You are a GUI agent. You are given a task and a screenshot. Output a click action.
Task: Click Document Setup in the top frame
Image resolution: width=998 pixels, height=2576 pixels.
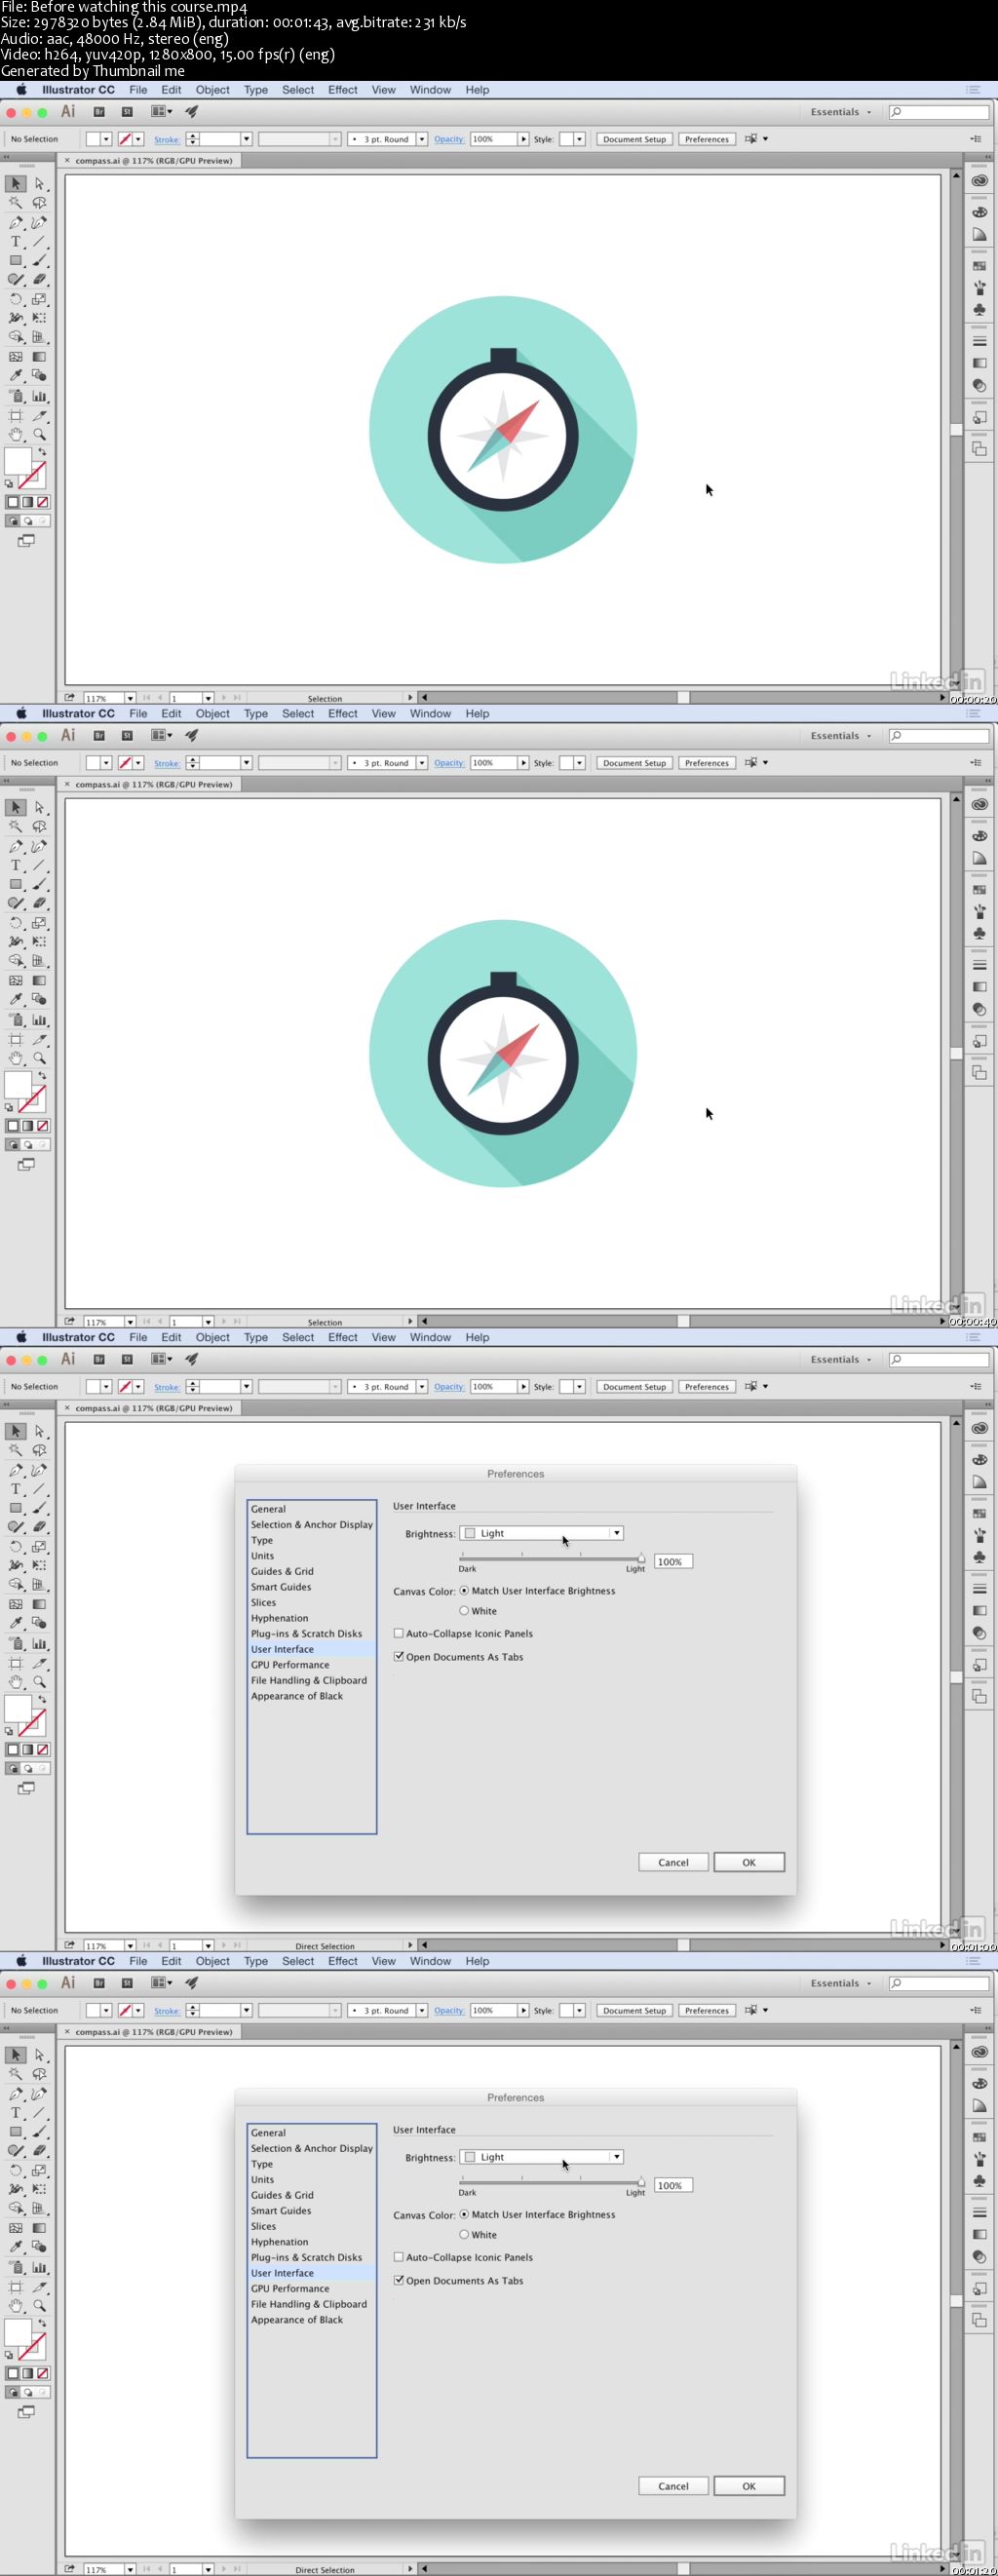click(x=634, y=139)
